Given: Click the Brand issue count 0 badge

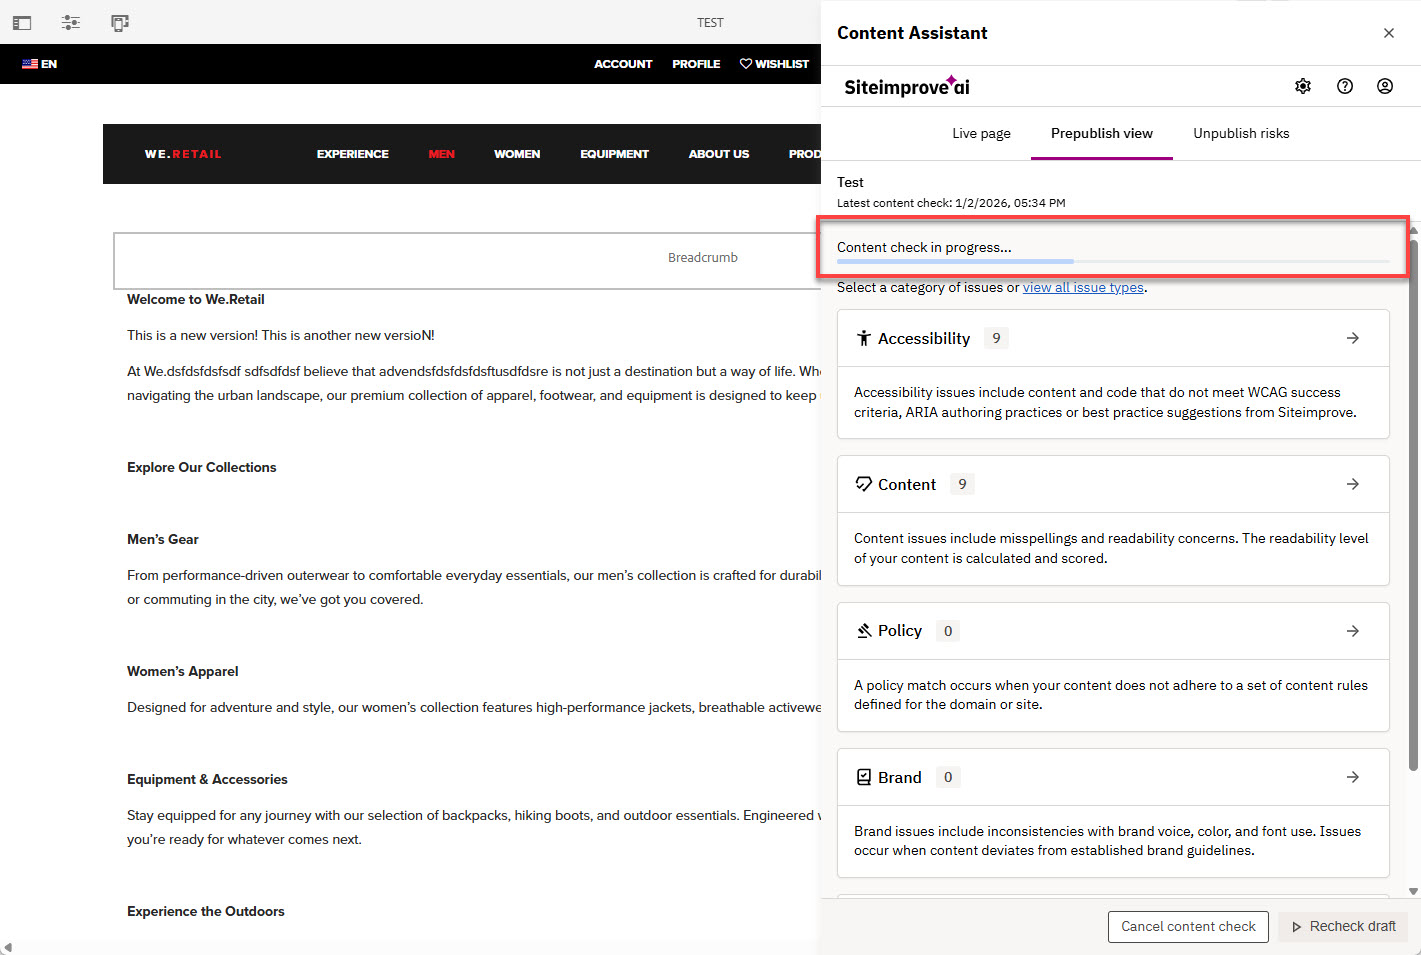Looking at the screenshot, I should [948, 777].
